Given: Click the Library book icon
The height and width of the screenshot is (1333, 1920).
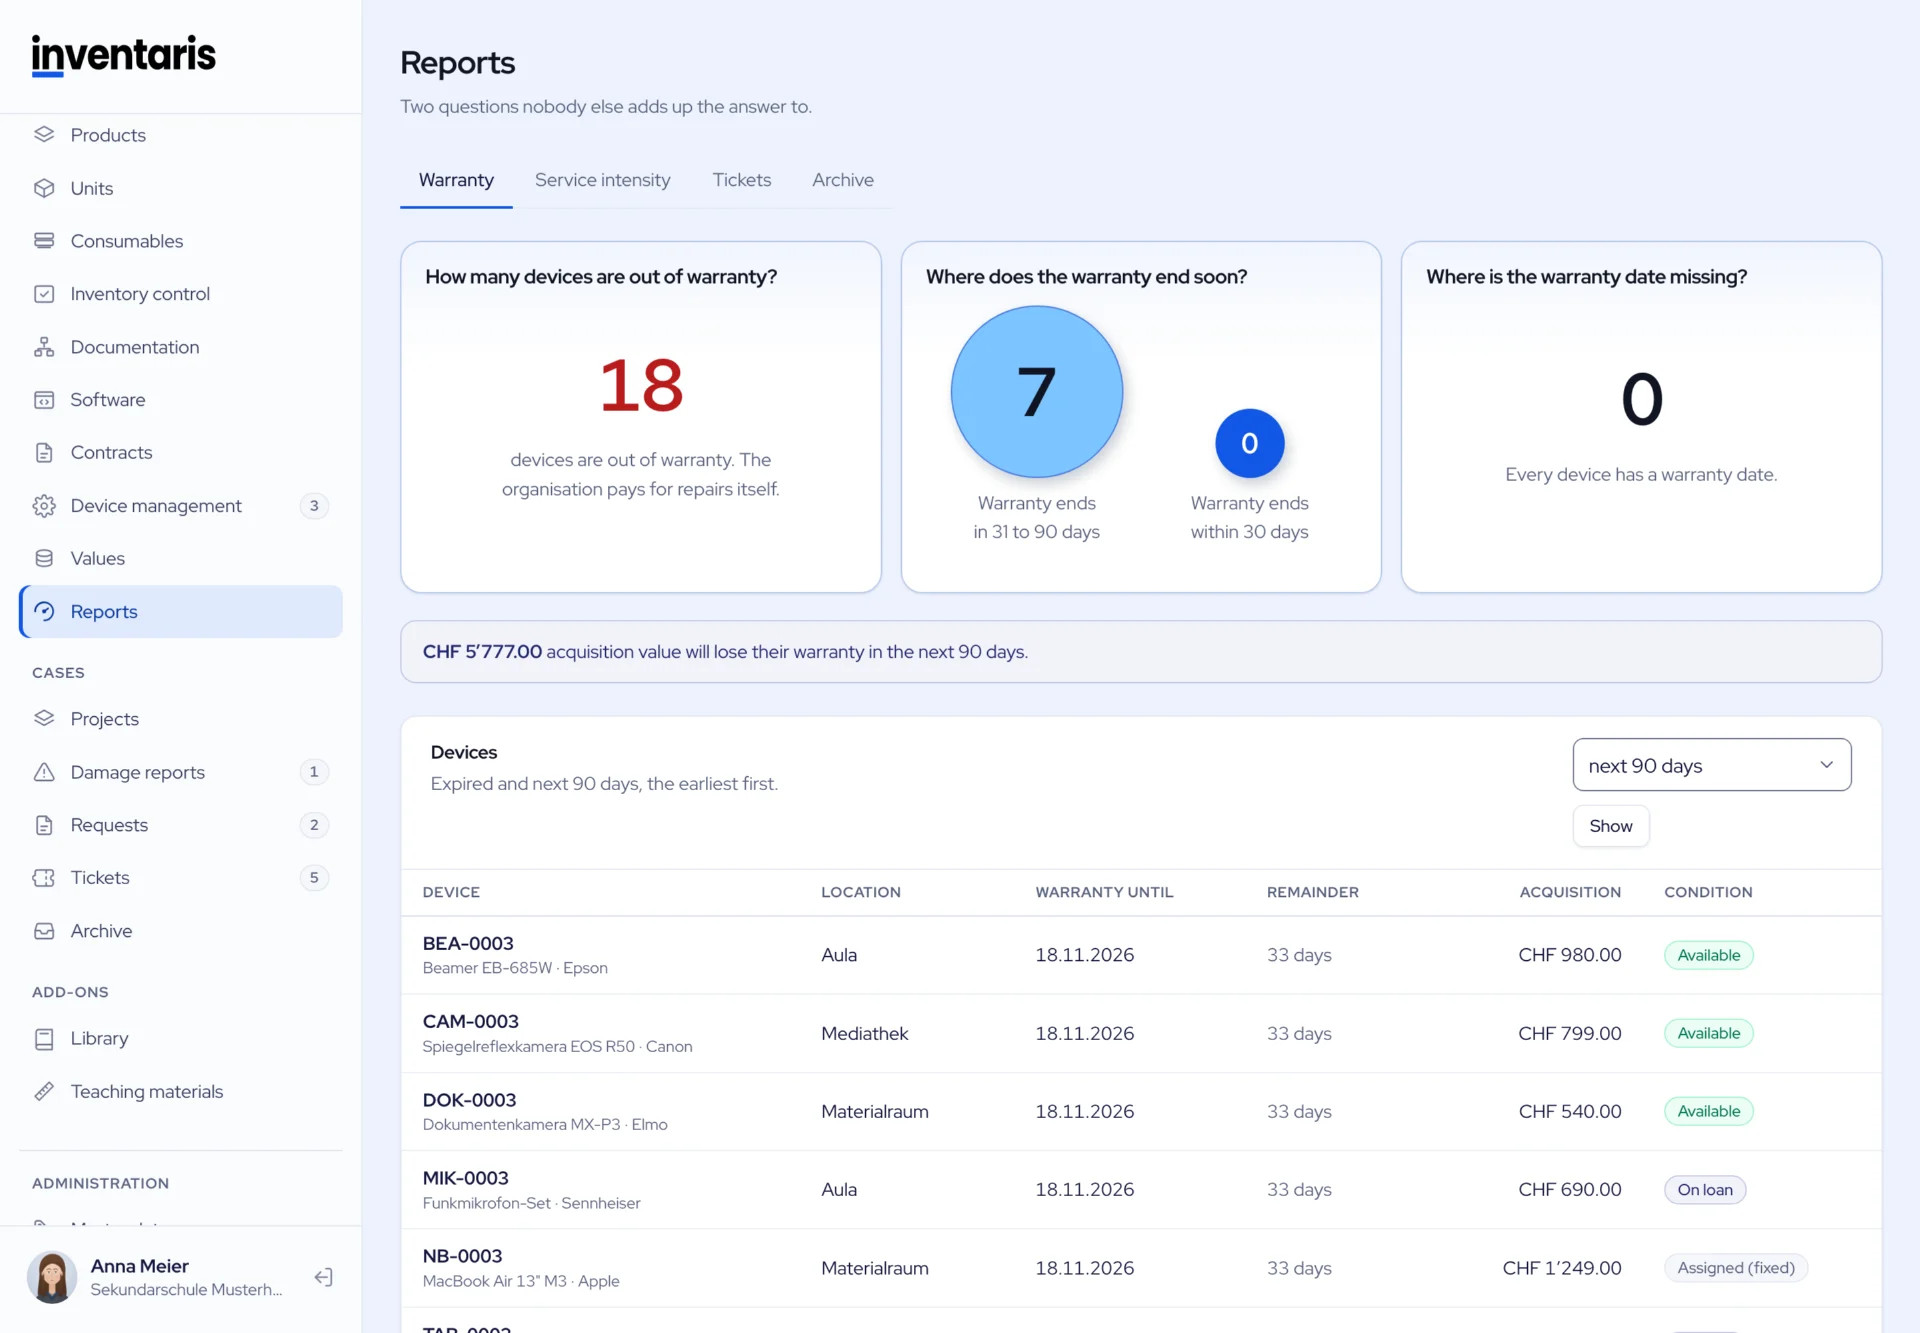Looking at the screenshot, I should [x=44, y=1039].
